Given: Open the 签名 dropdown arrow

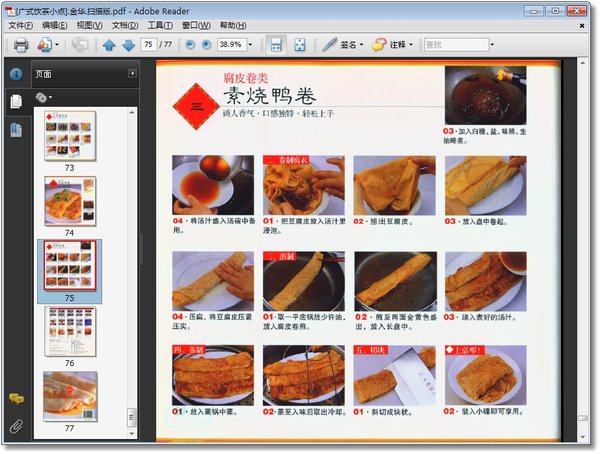Looking at the screenshot, I should [x=361, y=45].
